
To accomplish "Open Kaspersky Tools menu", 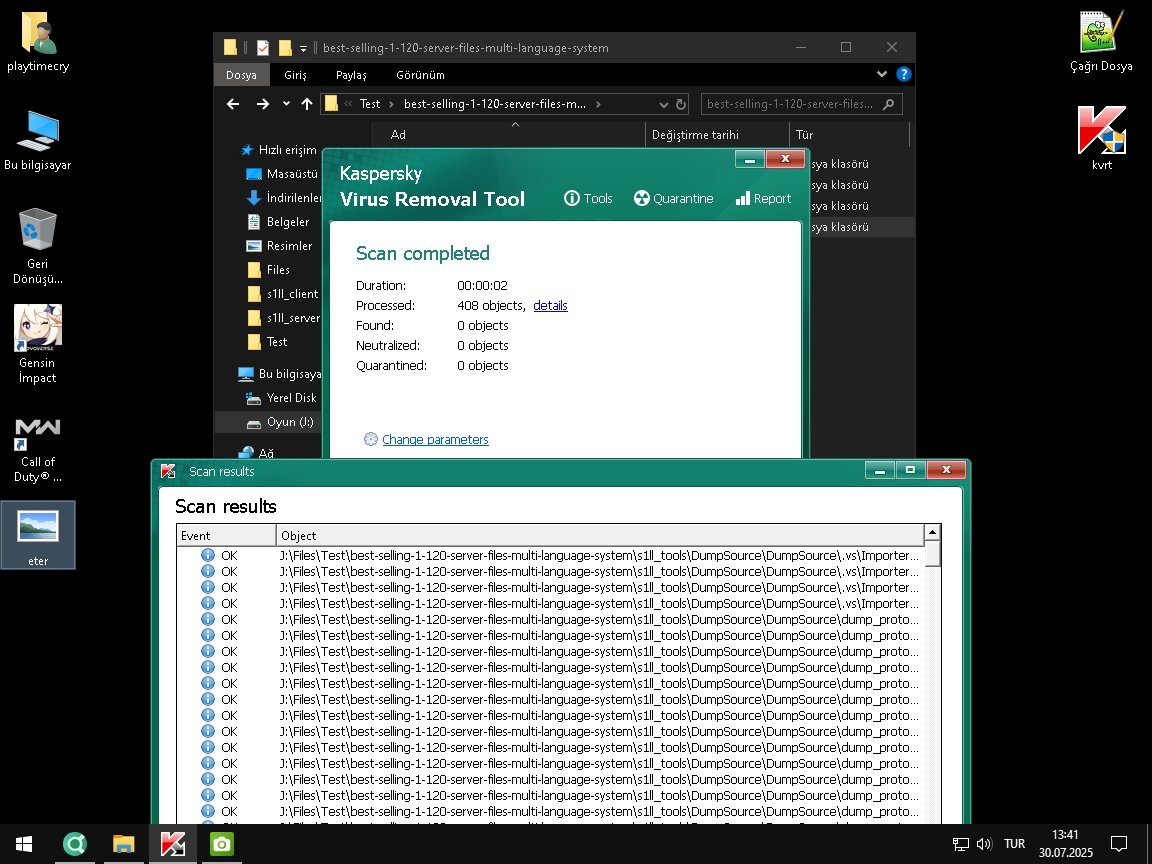I will 588,198.
